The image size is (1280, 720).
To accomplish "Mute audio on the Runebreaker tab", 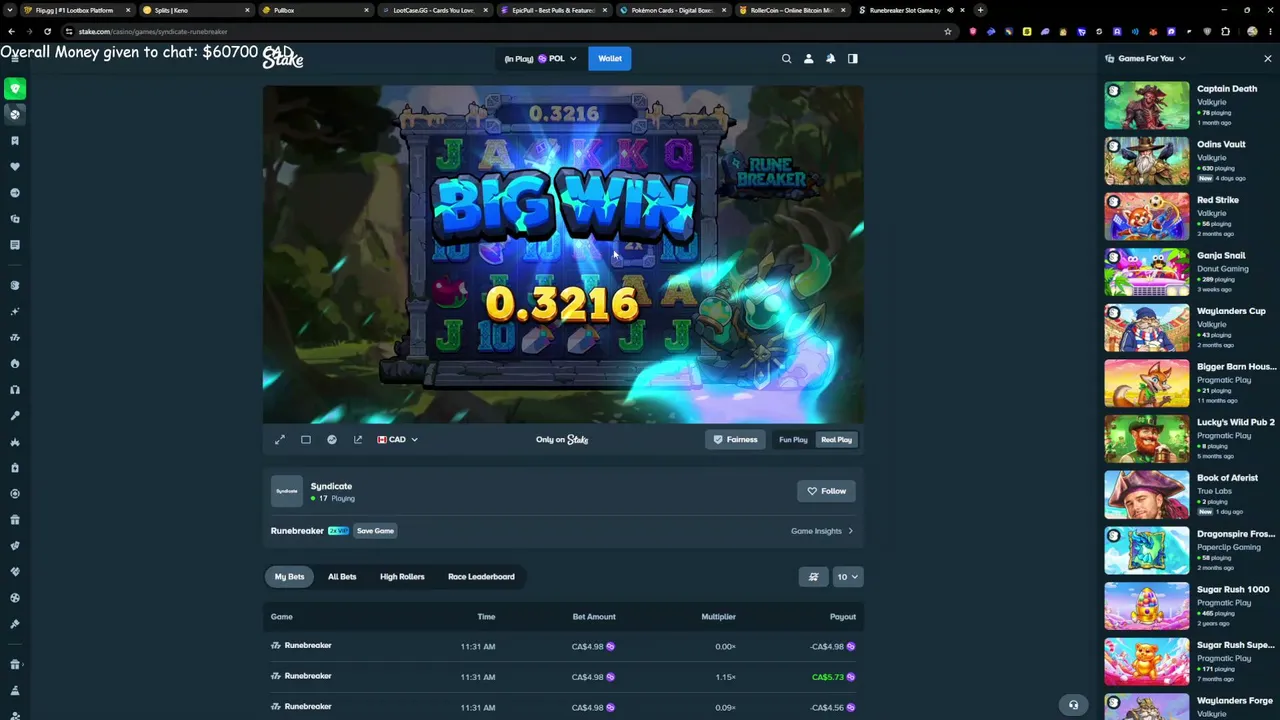I will click(951, 10).
